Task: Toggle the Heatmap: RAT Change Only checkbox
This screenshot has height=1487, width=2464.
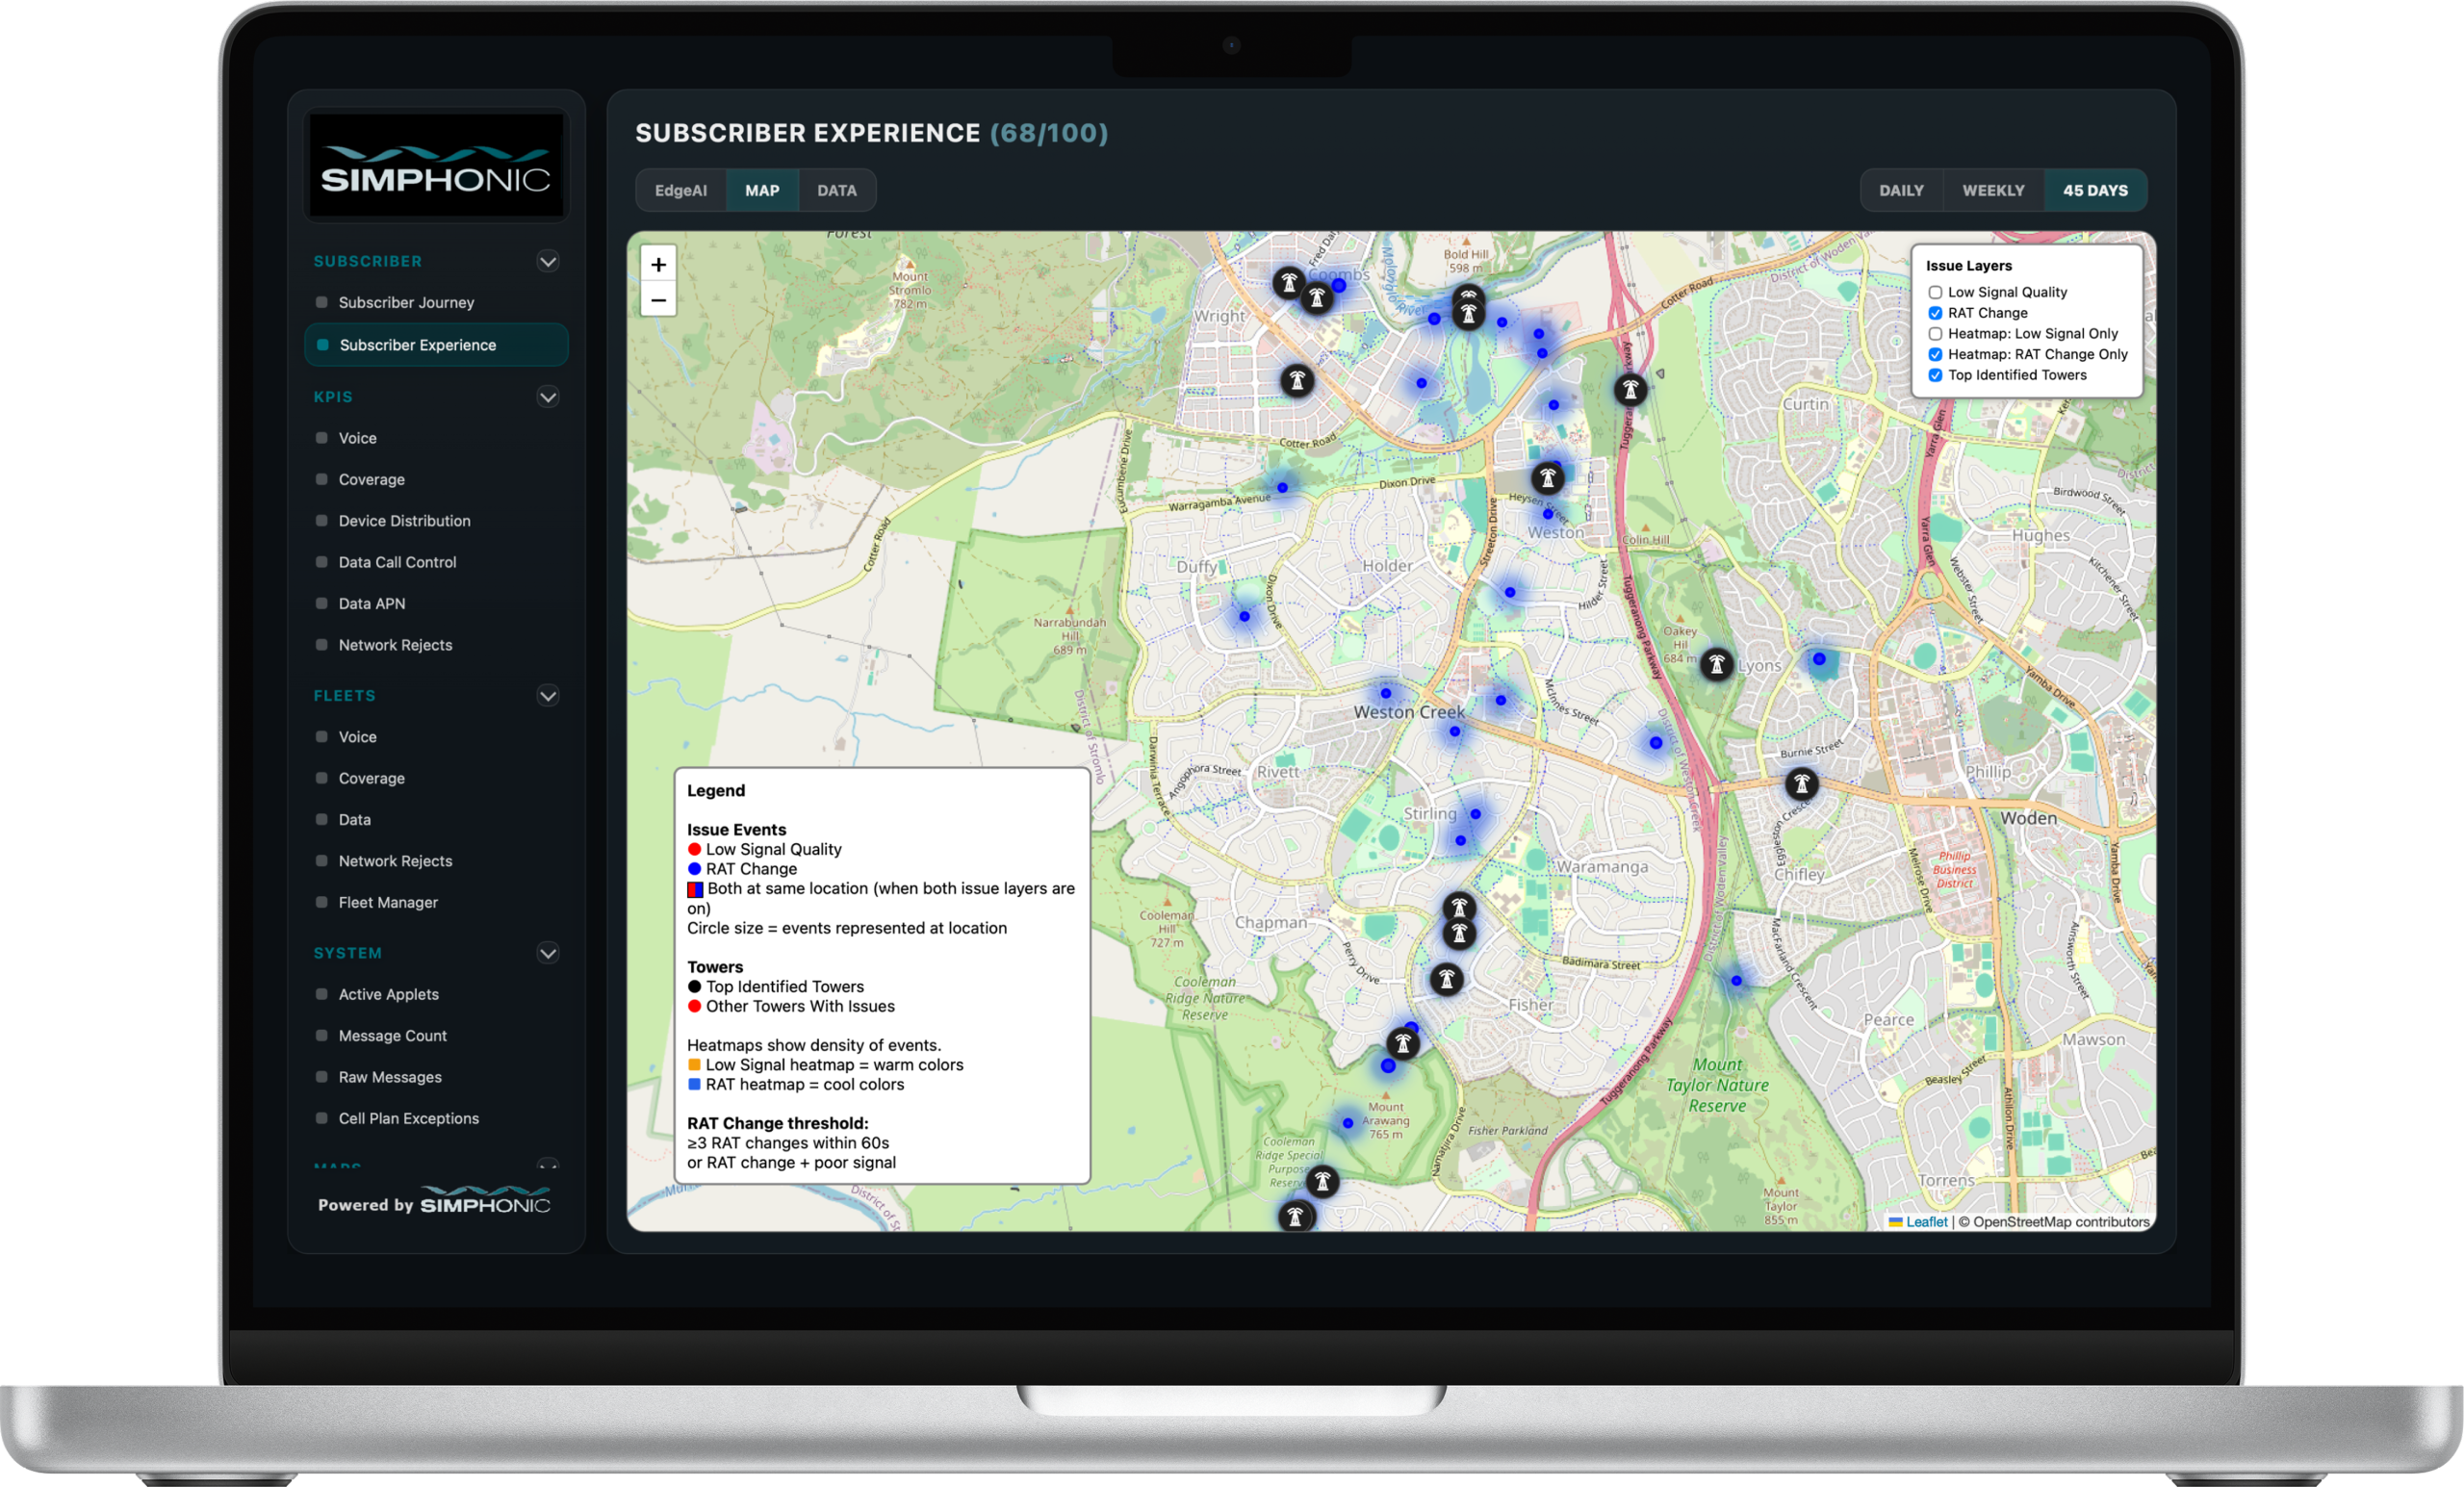Action: 1935,355
